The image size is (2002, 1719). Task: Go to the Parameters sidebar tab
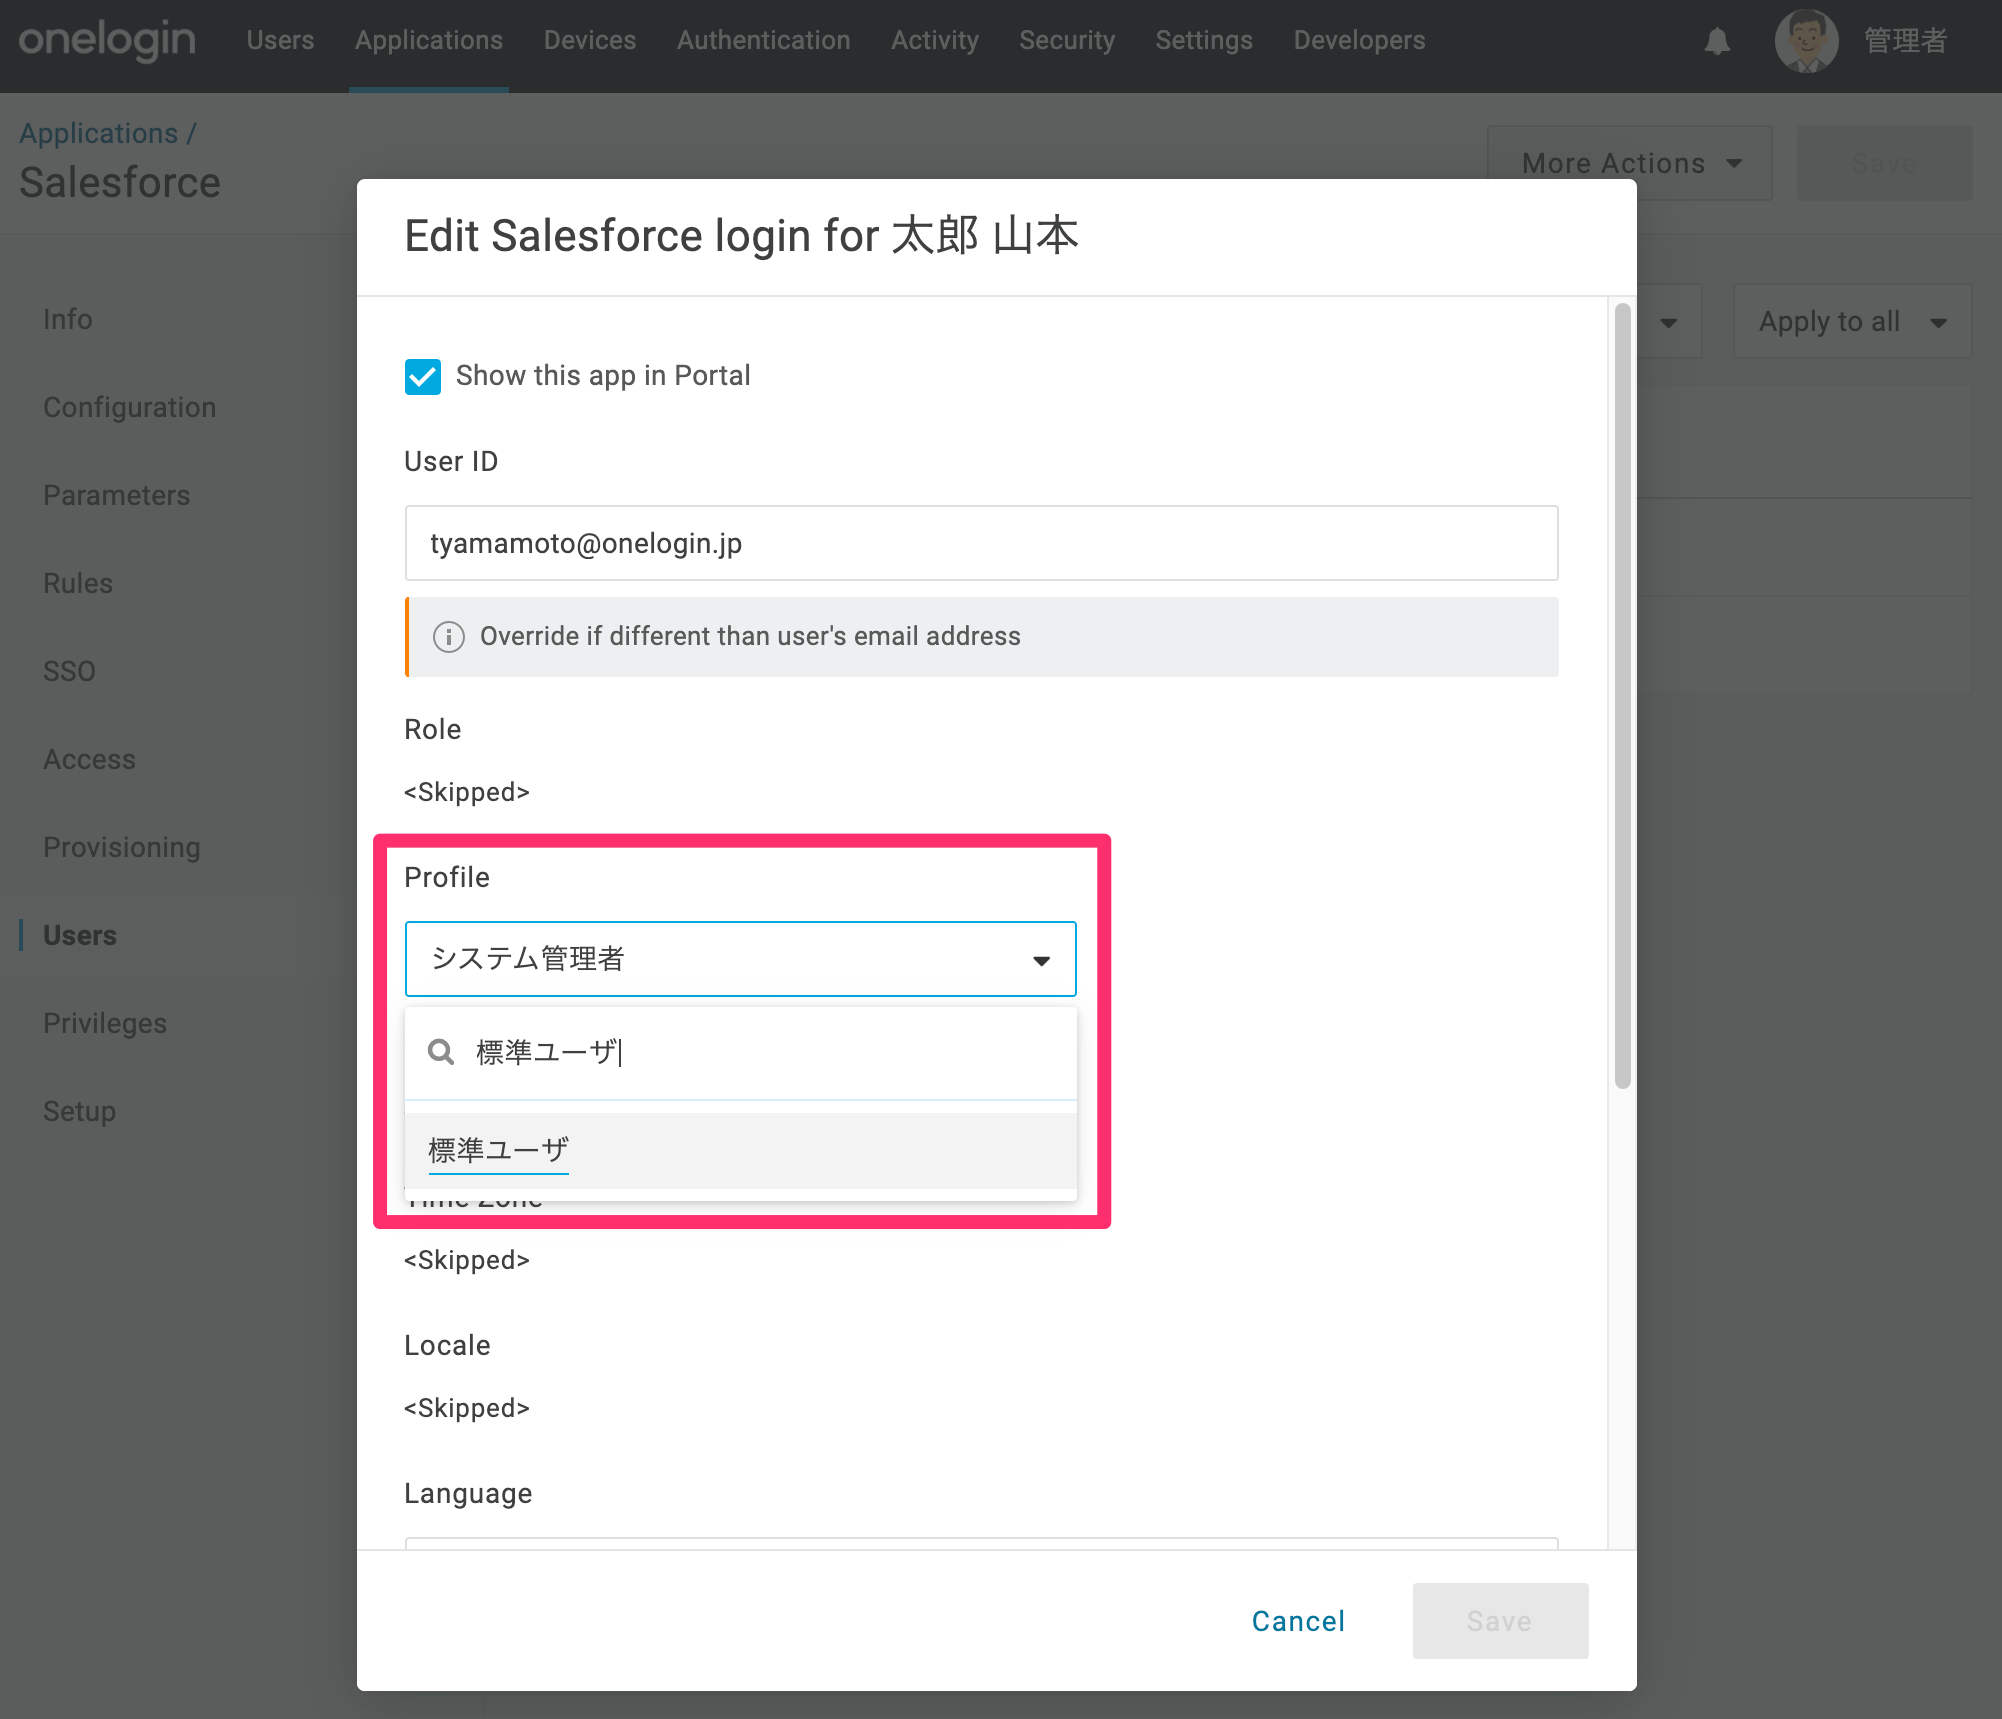pos(117,495)
